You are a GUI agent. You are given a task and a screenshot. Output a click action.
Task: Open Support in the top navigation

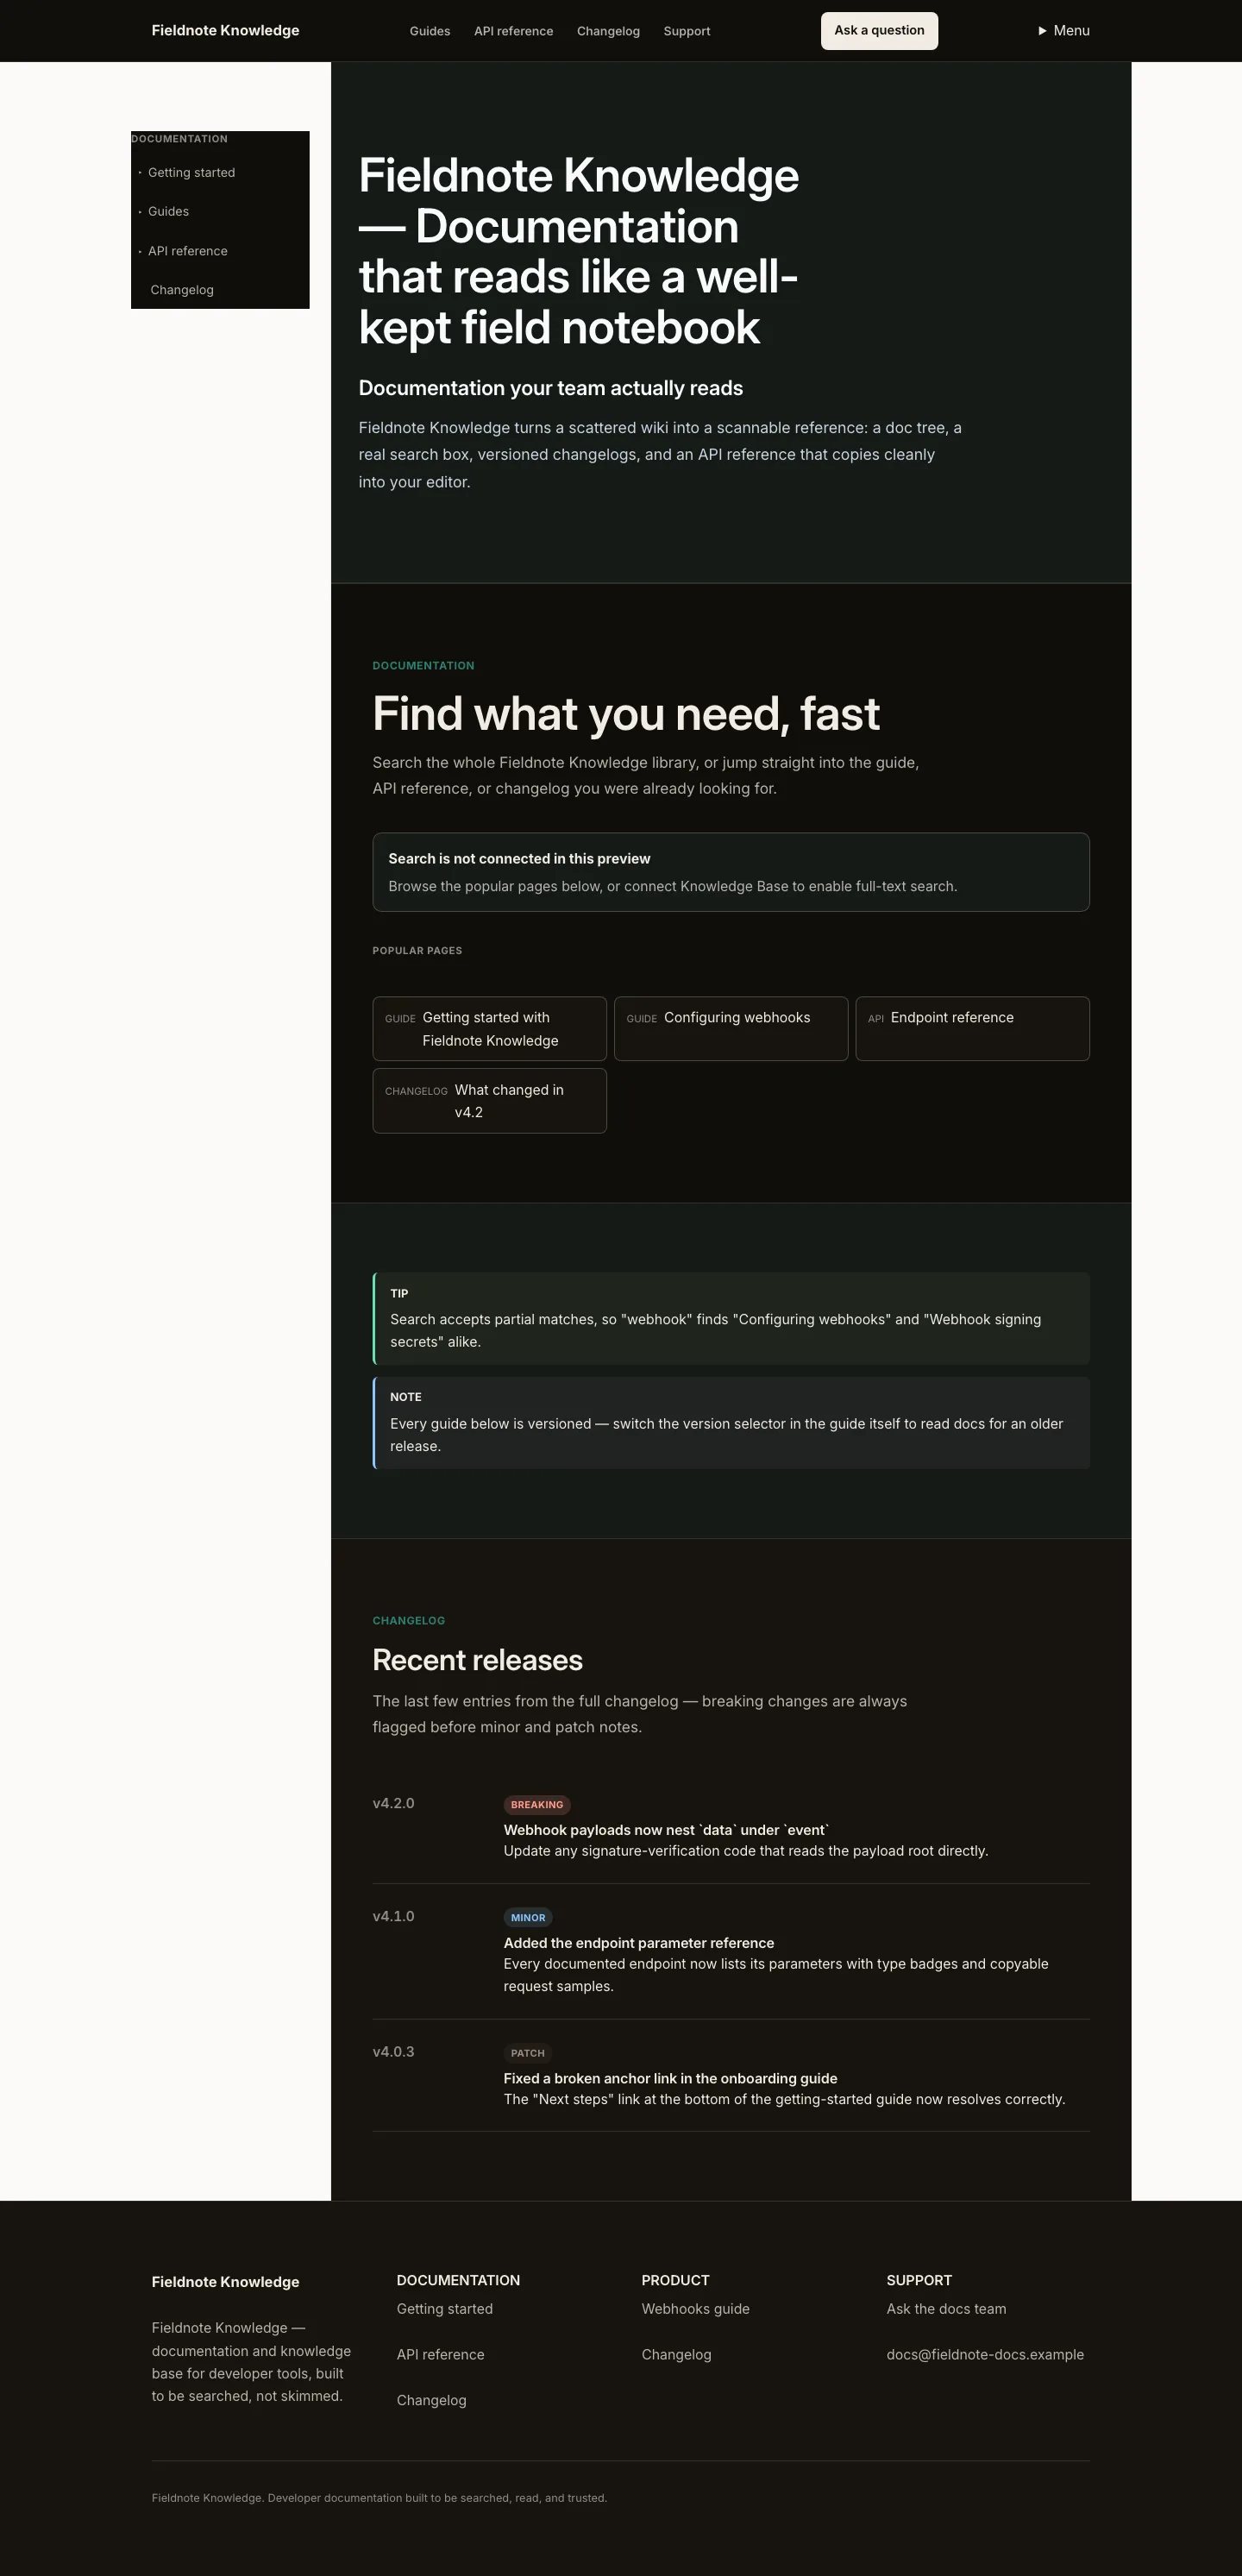tap(687, 31)
